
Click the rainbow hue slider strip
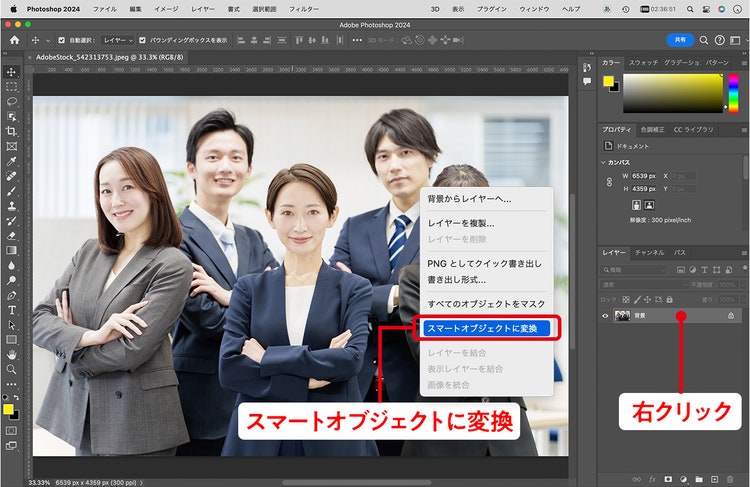coord(733,93)
